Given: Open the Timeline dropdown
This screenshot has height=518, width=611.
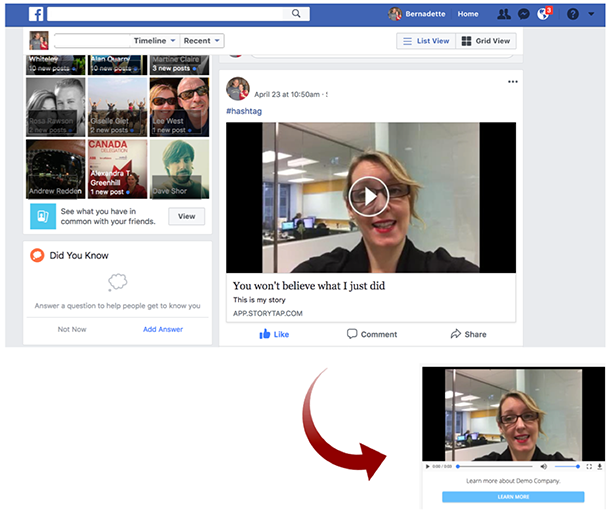Looking at the screenshot, I should [154, 41].
